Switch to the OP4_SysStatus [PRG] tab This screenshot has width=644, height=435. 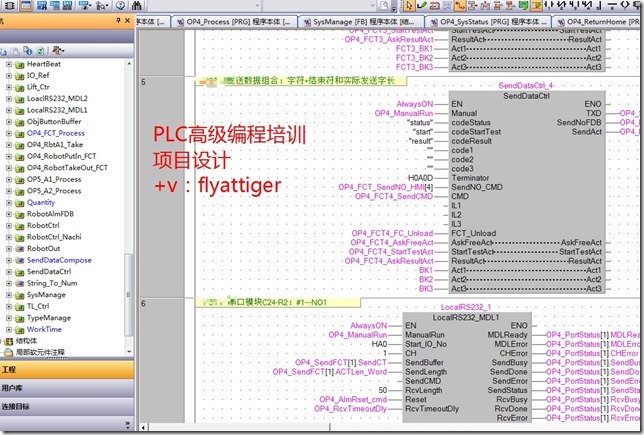[x=488, y=22]
